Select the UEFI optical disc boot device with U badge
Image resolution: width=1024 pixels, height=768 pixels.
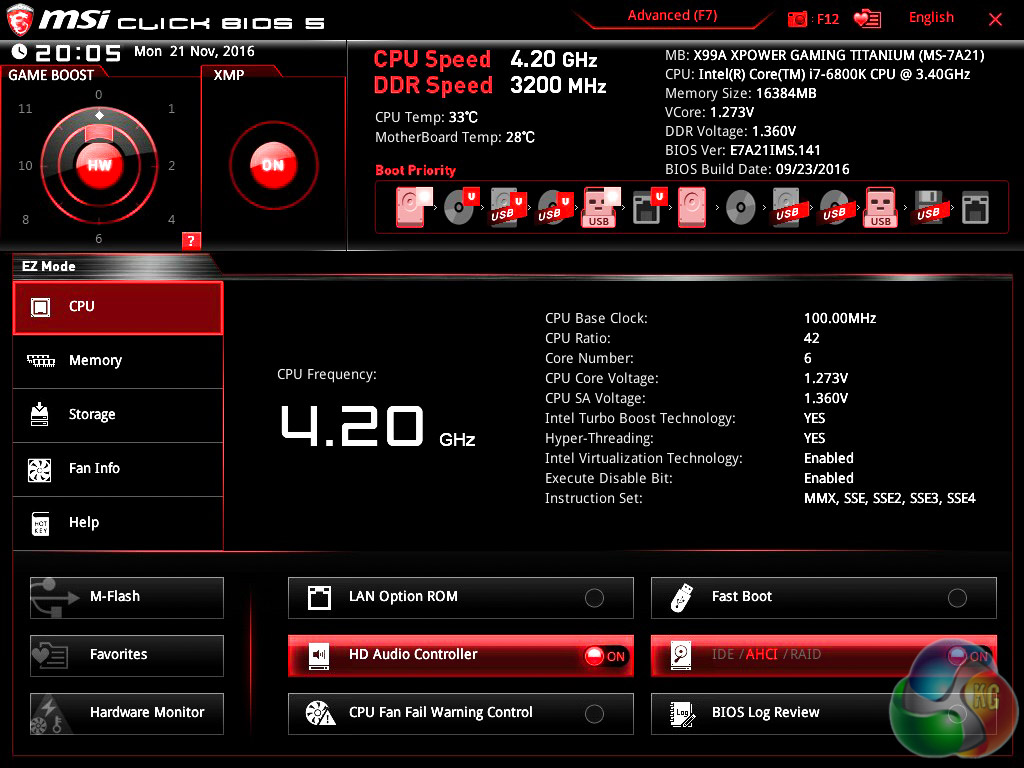[x=461, y=207]
